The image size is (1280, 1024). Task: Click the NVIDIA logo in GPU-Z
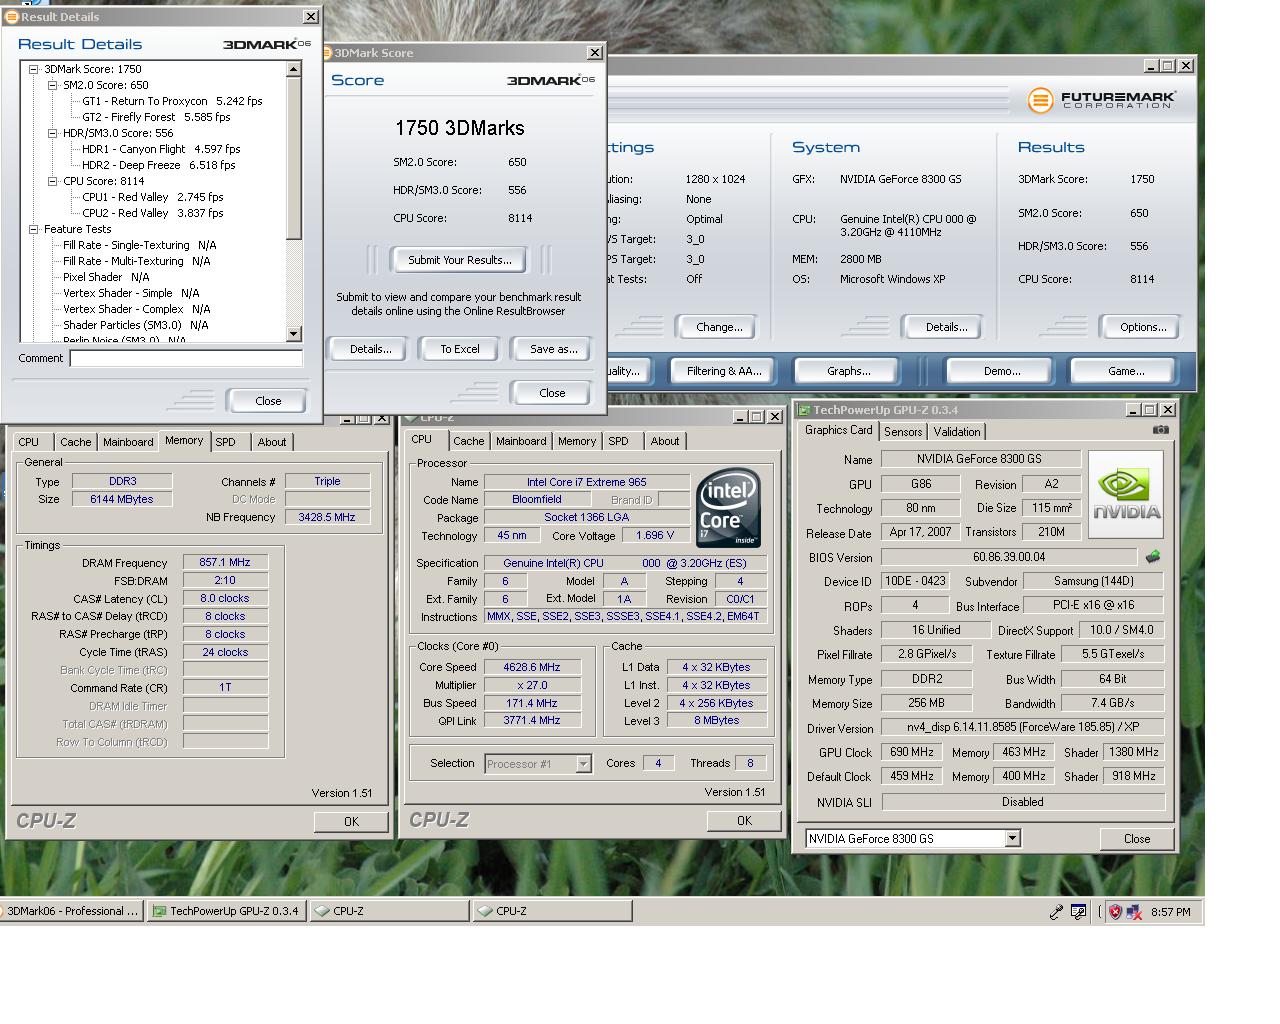tap(1126, 494)
